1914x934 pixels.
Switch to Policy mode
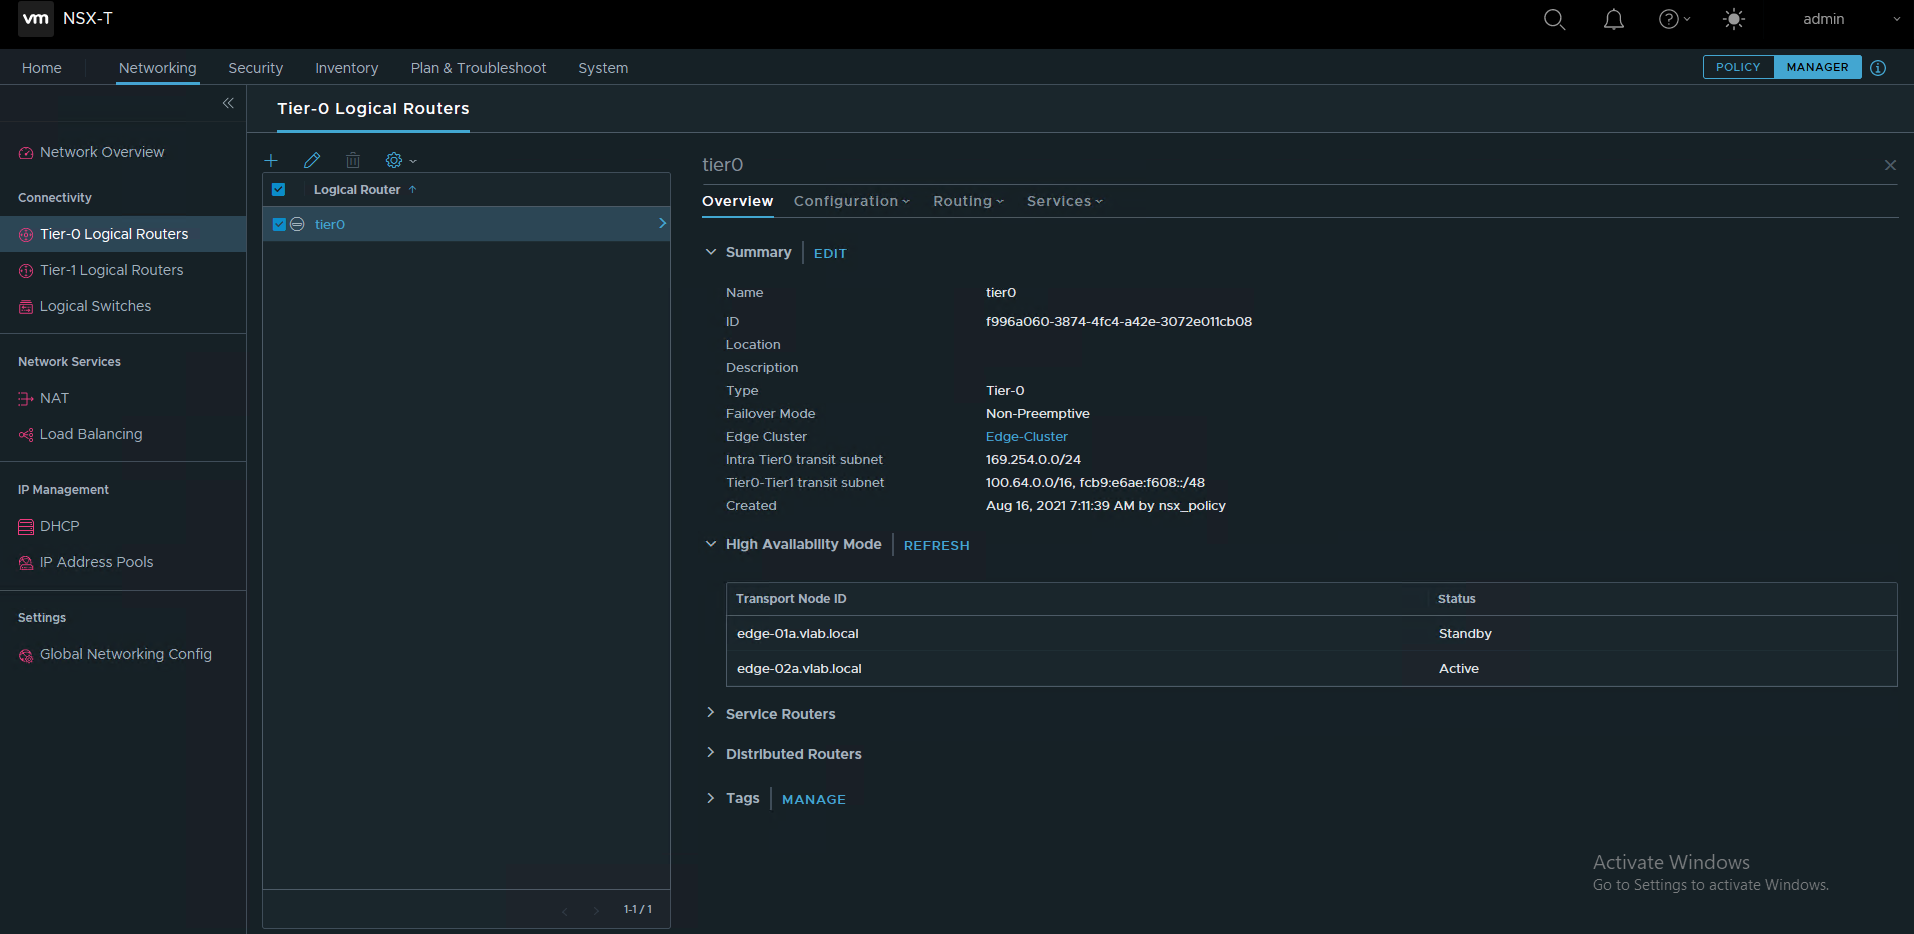pos(1738,67)
